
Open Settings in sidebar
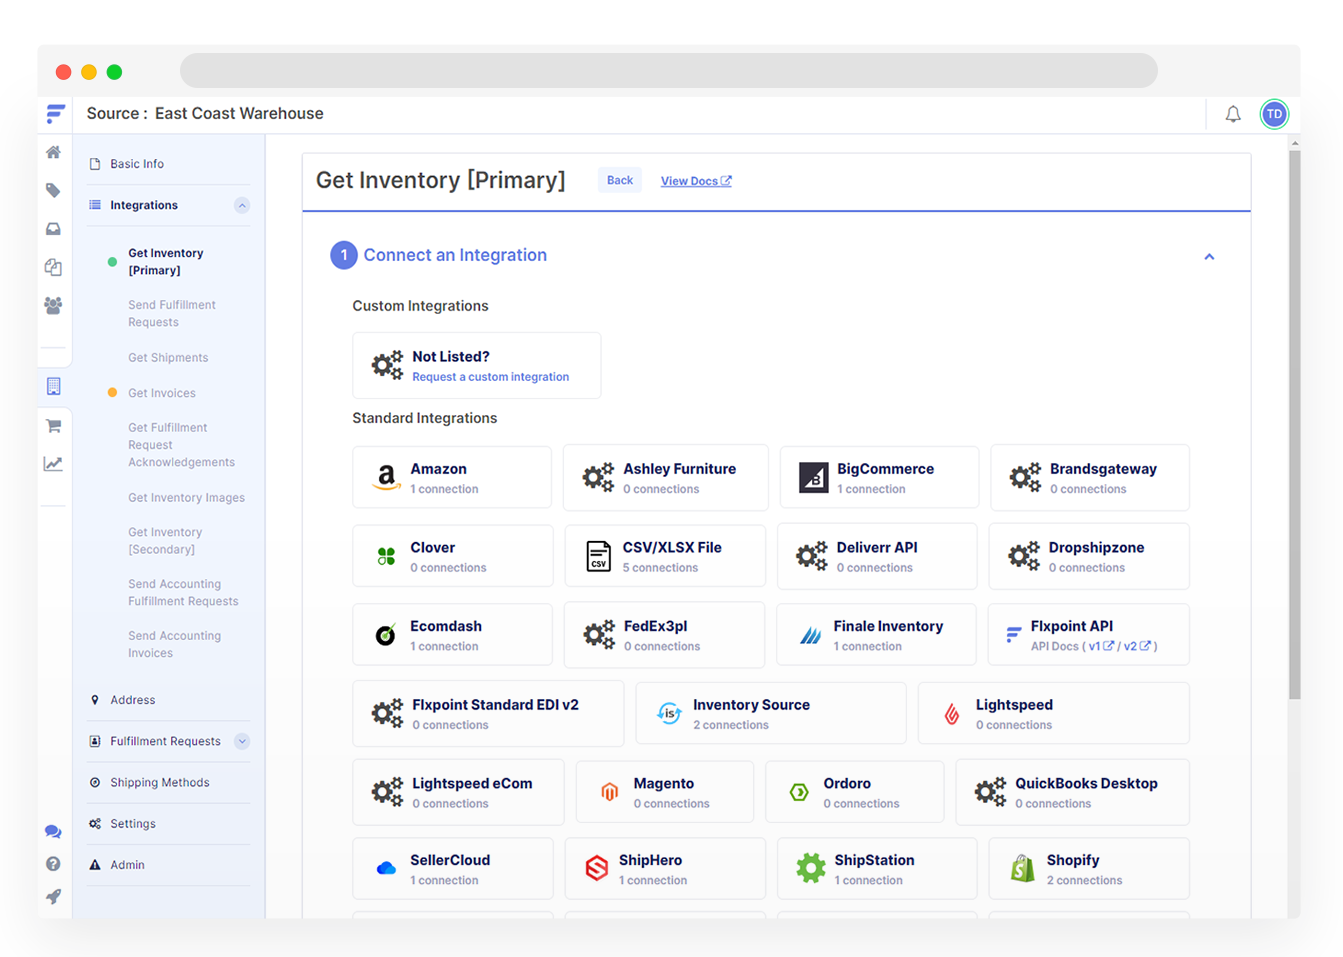pyautogui.click(x=133, y=824)
